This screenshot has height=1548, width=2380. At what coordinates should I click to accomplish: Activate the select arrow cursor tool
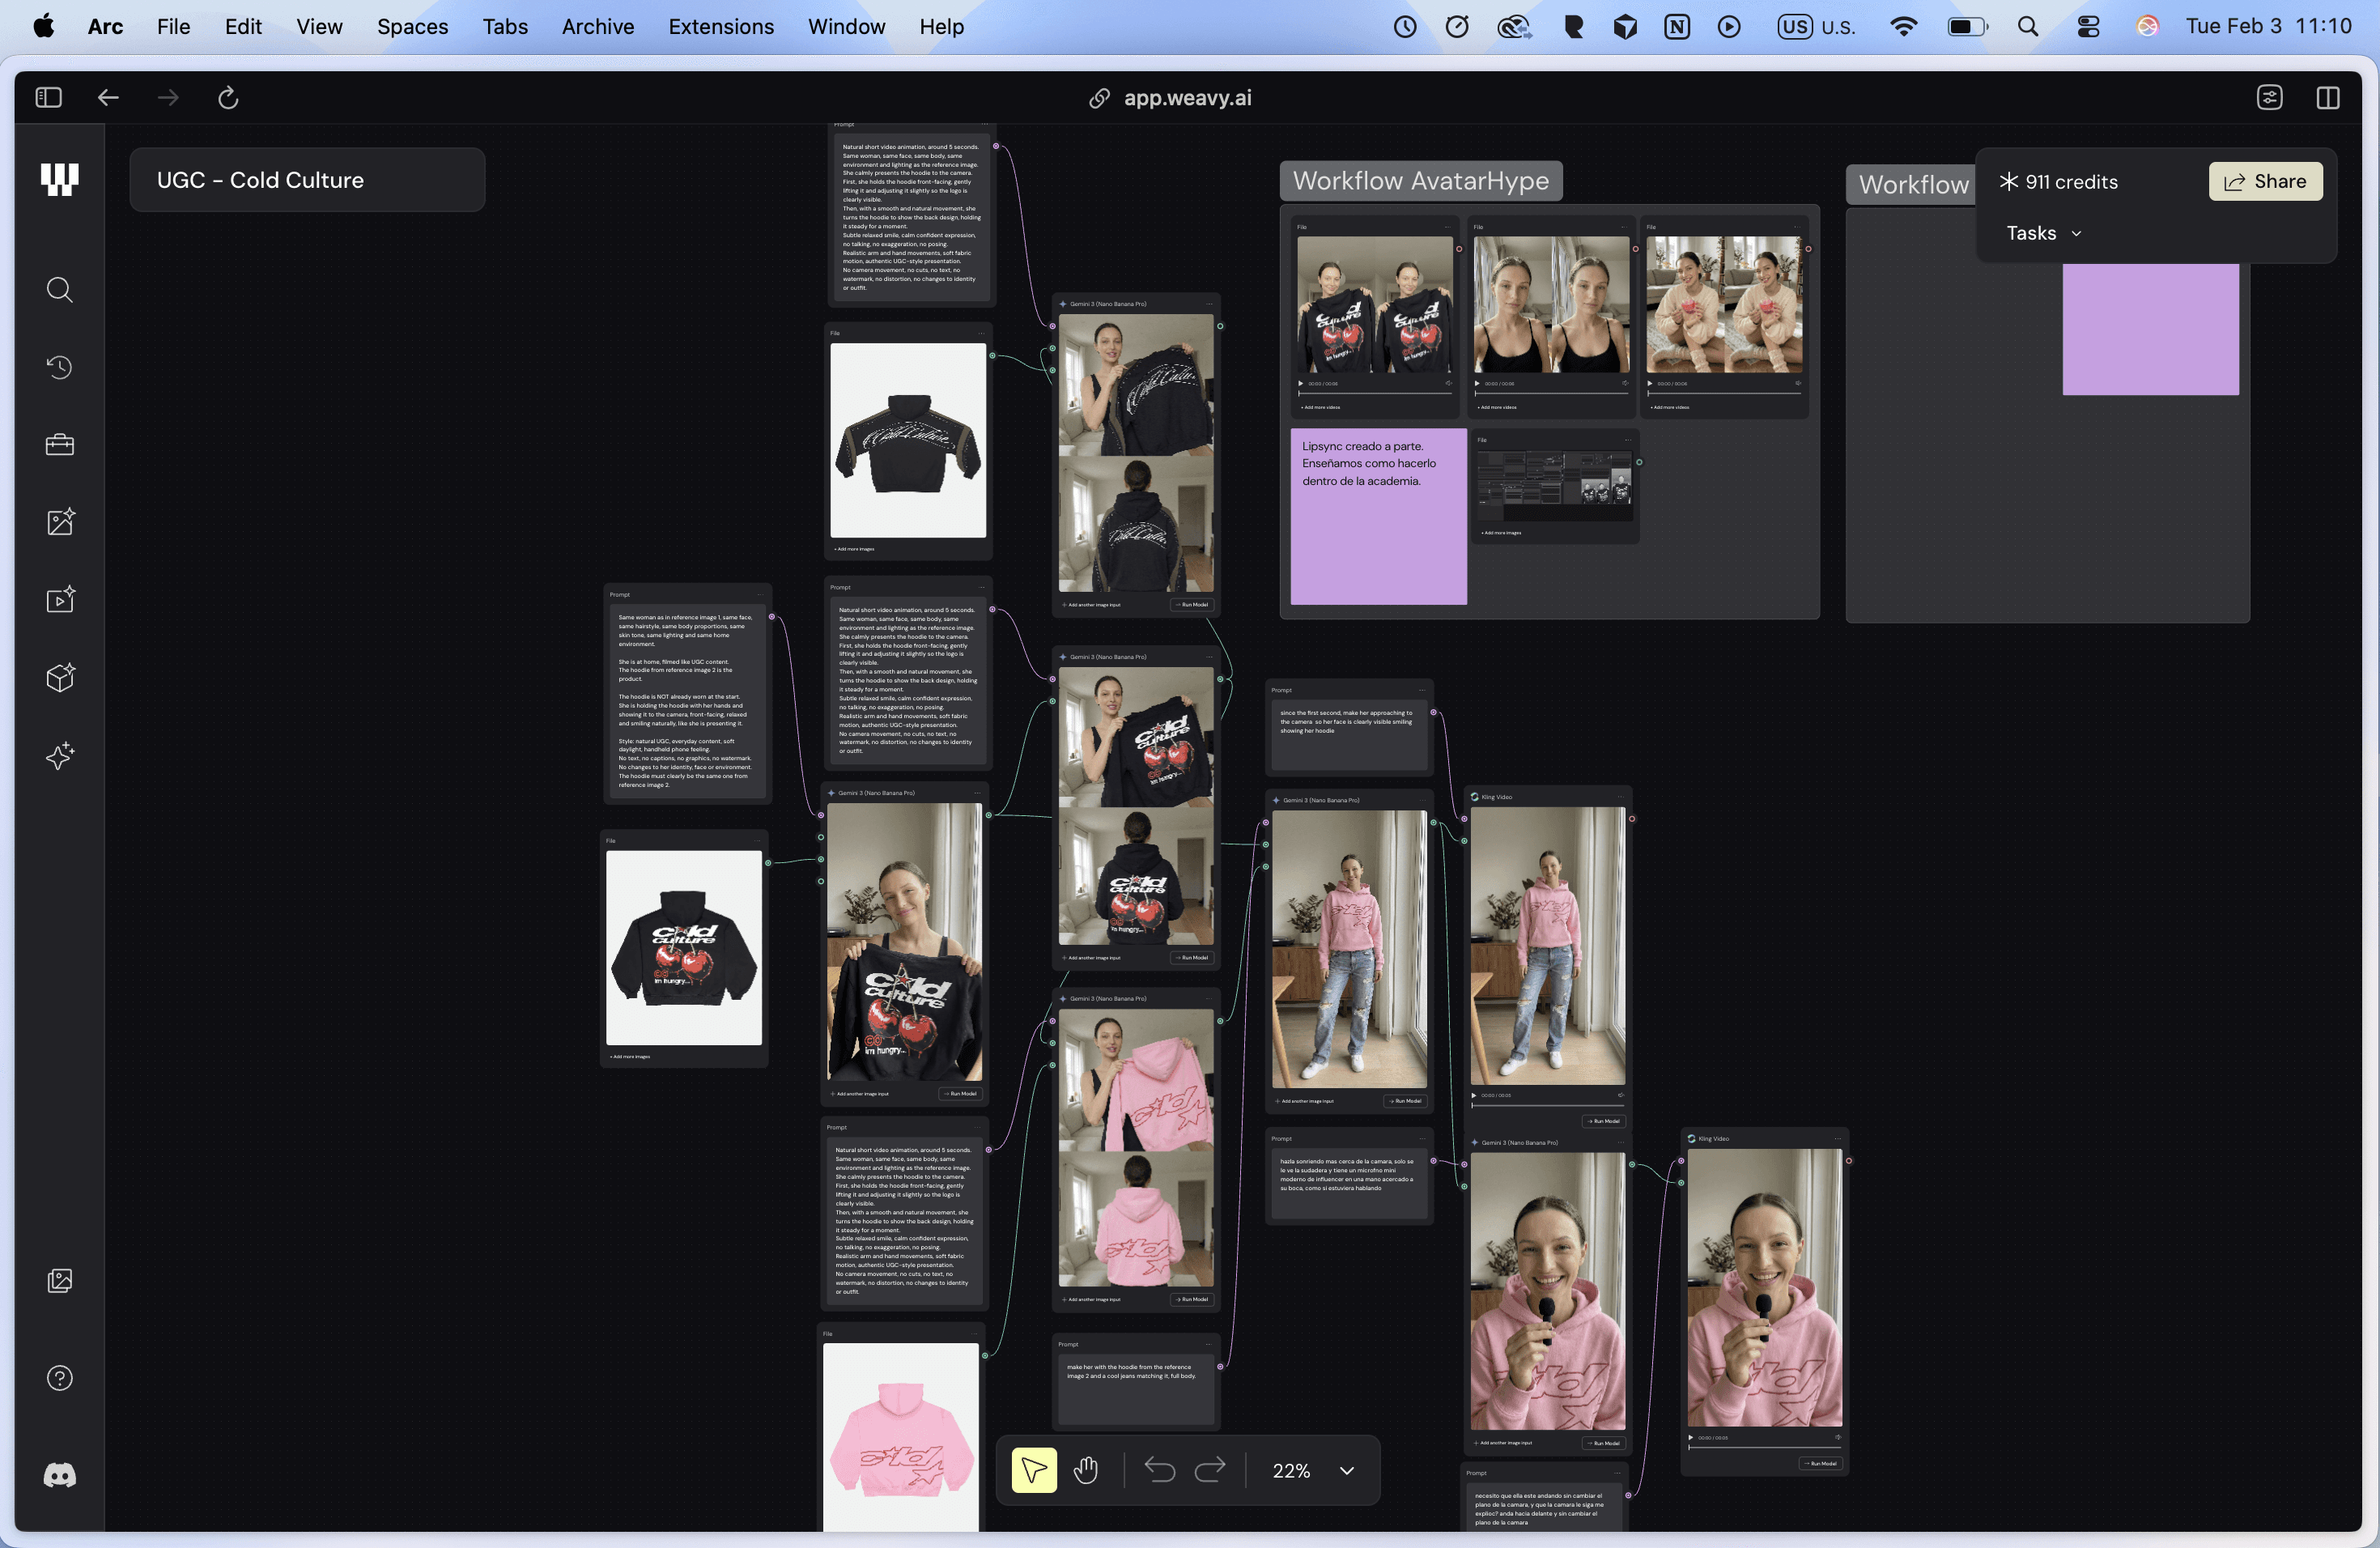coord(1034,1470)
